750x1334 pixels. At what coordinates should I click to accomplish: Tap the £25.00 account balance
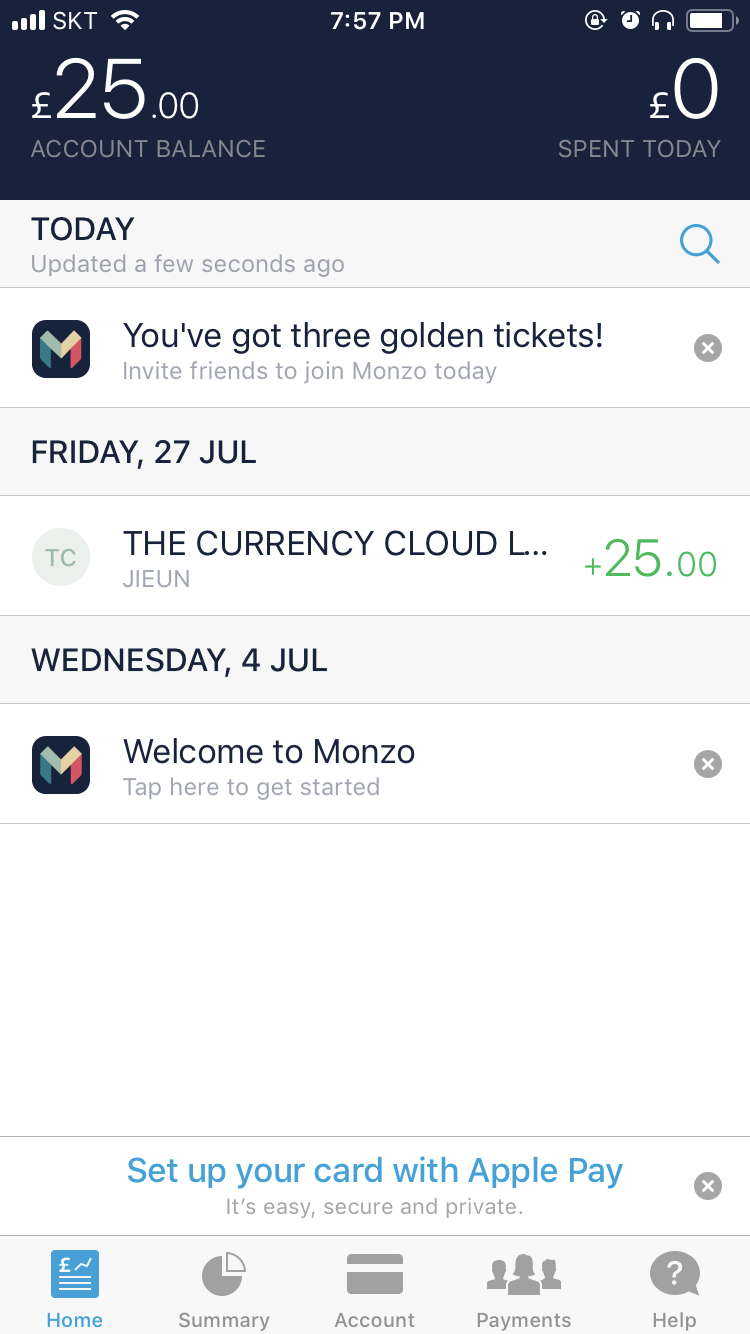coord(116,95)
